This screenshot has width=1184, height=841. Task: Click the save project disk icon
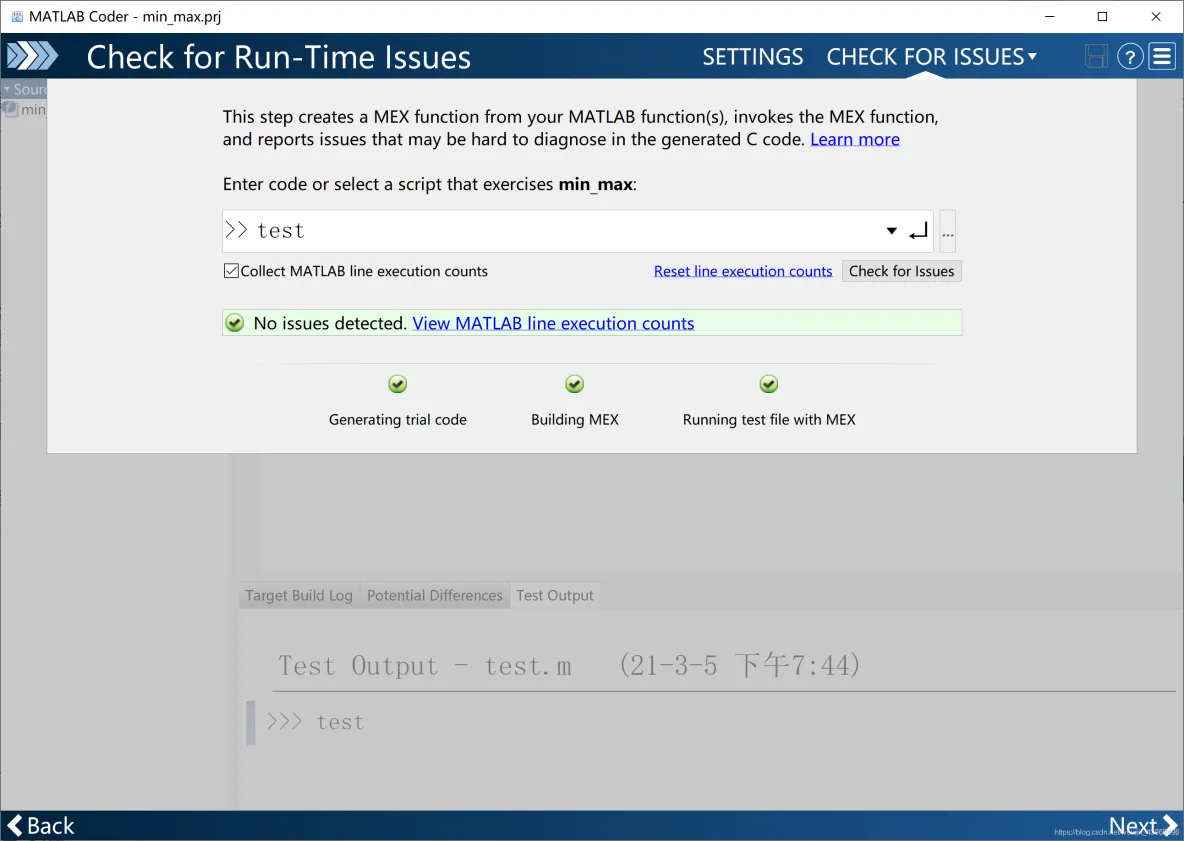1096,57
